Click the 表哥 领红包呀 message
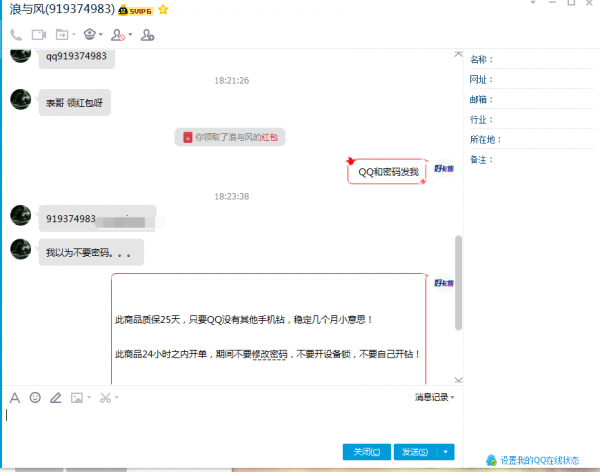Screen dimensions: 600x472 [75, 103]
